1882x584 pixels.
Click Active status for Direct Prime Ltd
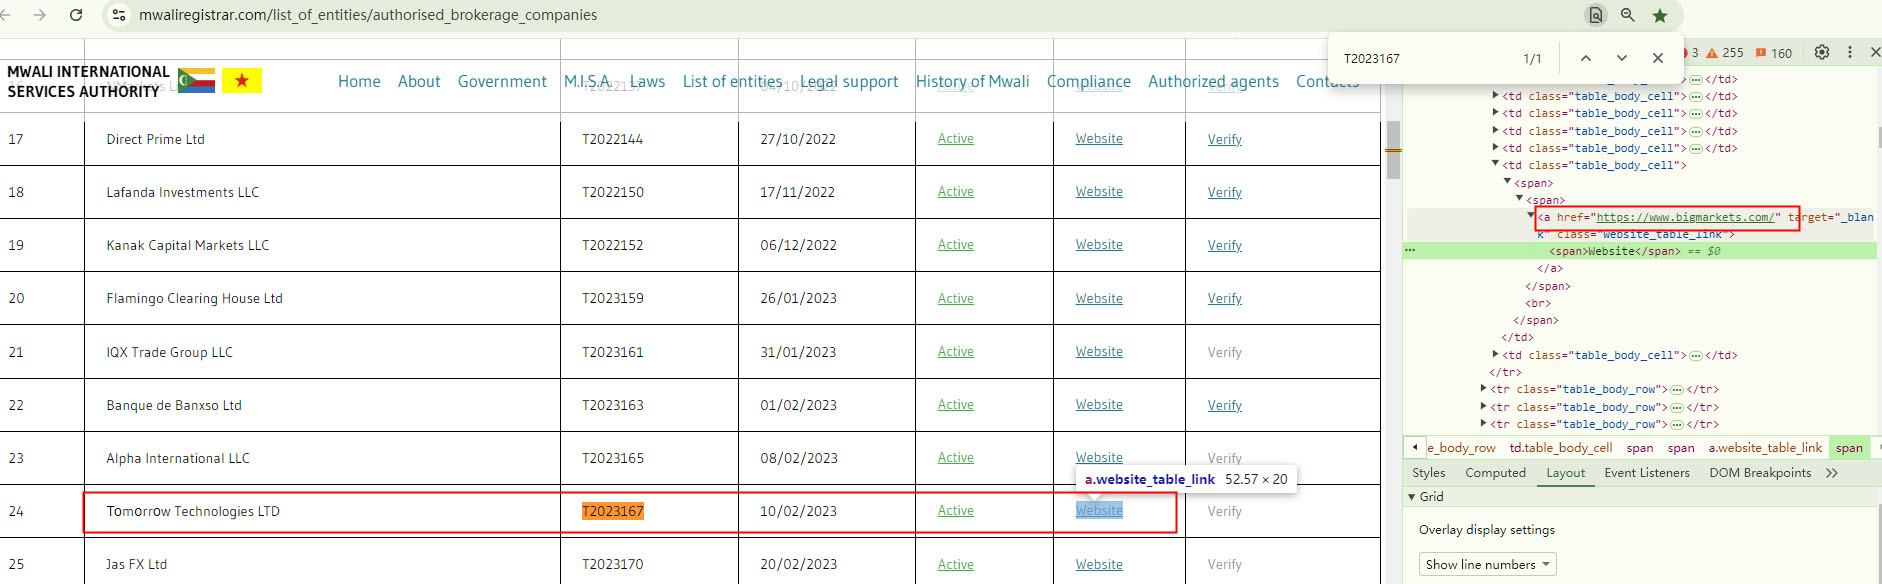956,139
